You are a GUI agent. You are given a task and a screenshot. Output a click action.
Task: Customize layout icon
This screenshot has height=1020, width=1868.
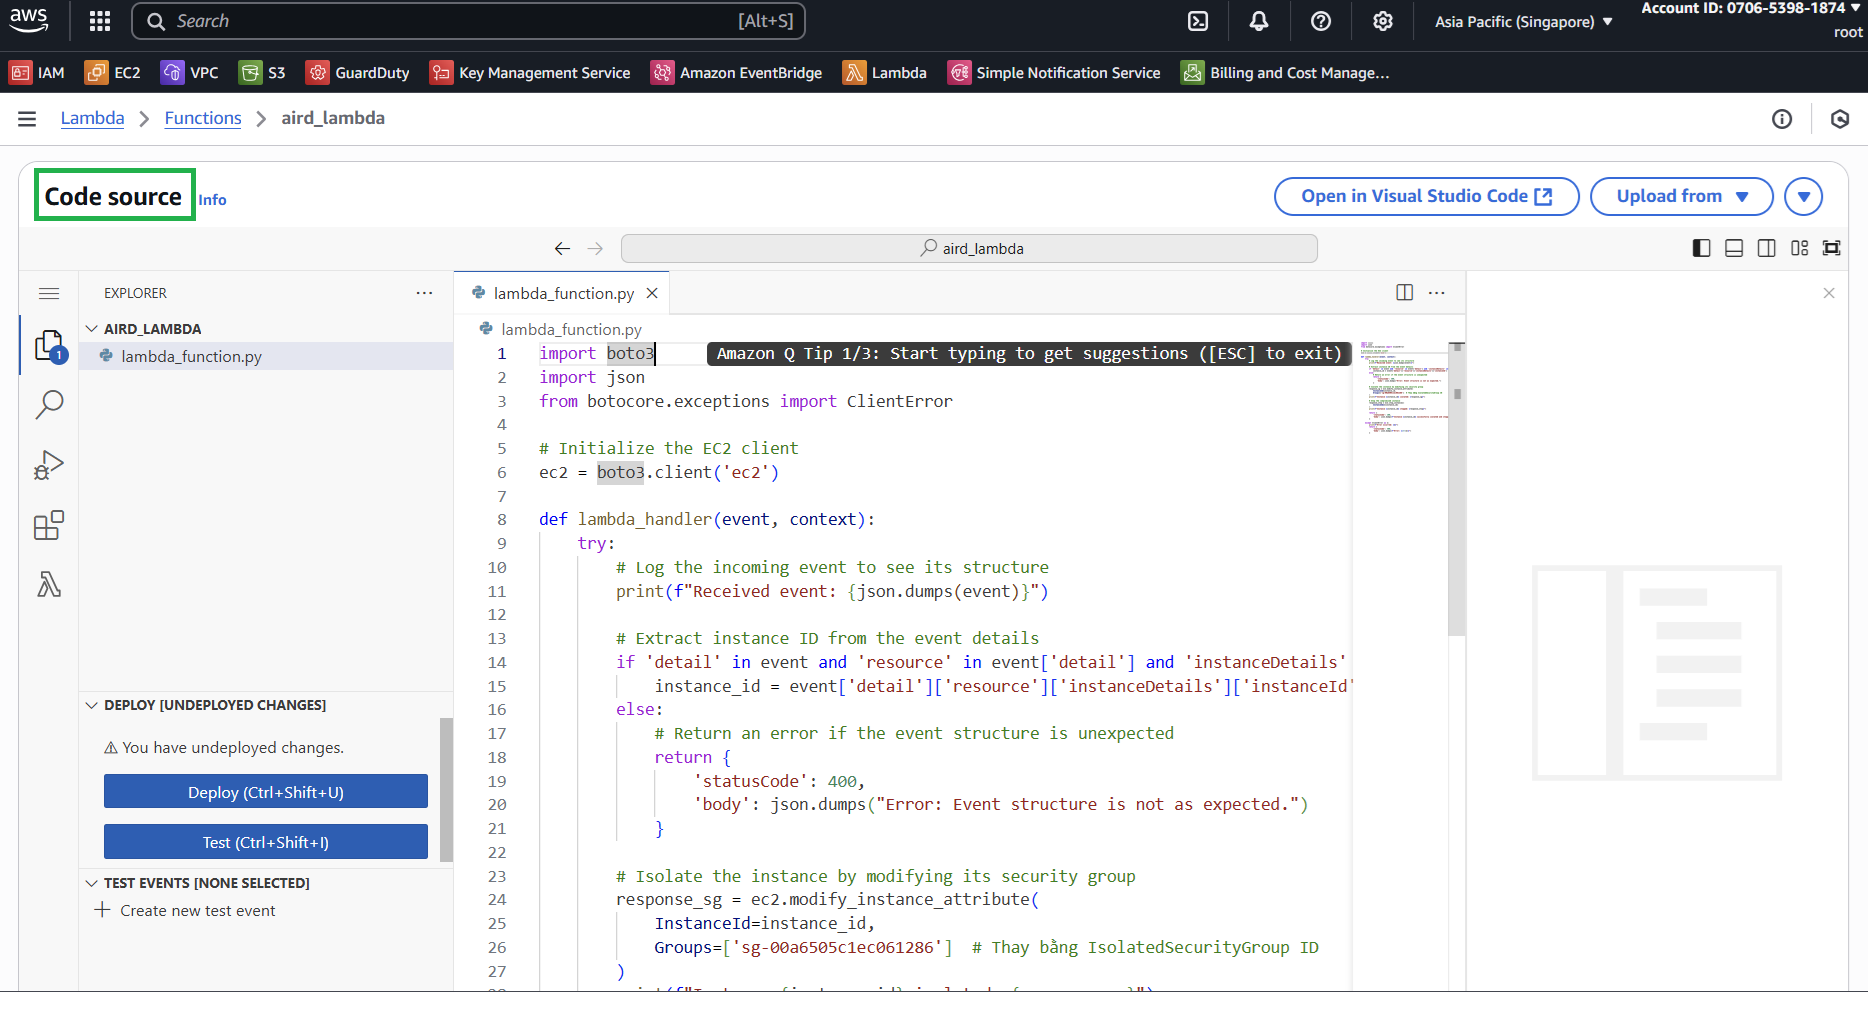[1800, 248]
